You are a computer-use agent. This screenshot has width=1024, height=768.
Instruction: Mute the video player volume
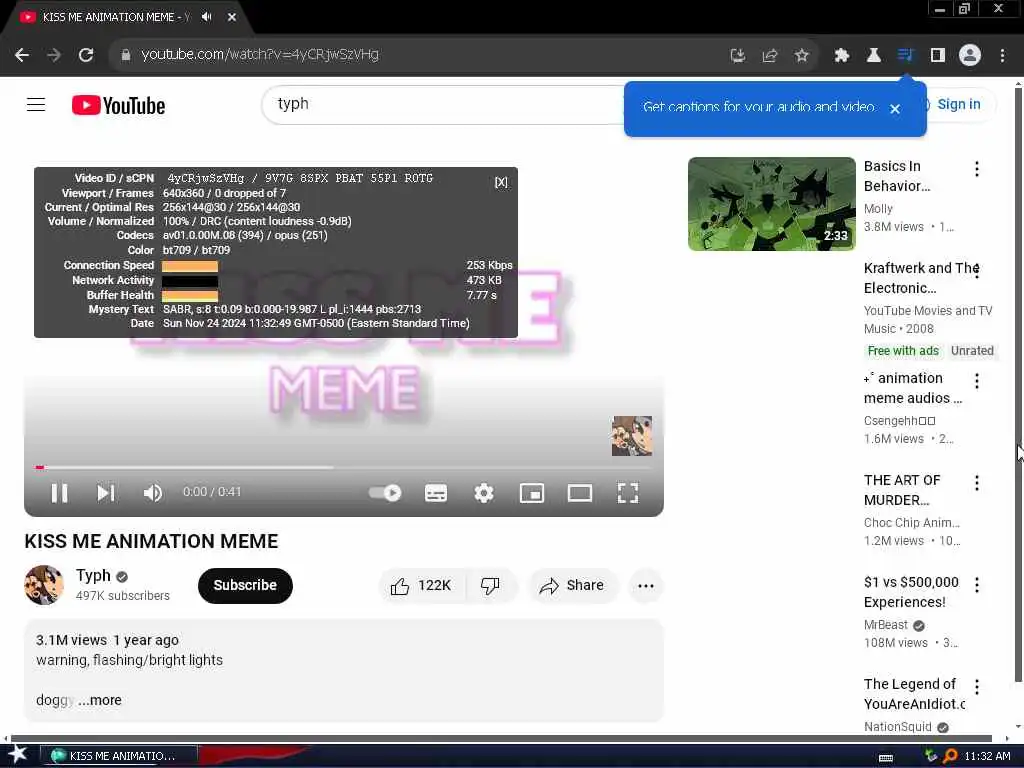(x=152, y=493)
